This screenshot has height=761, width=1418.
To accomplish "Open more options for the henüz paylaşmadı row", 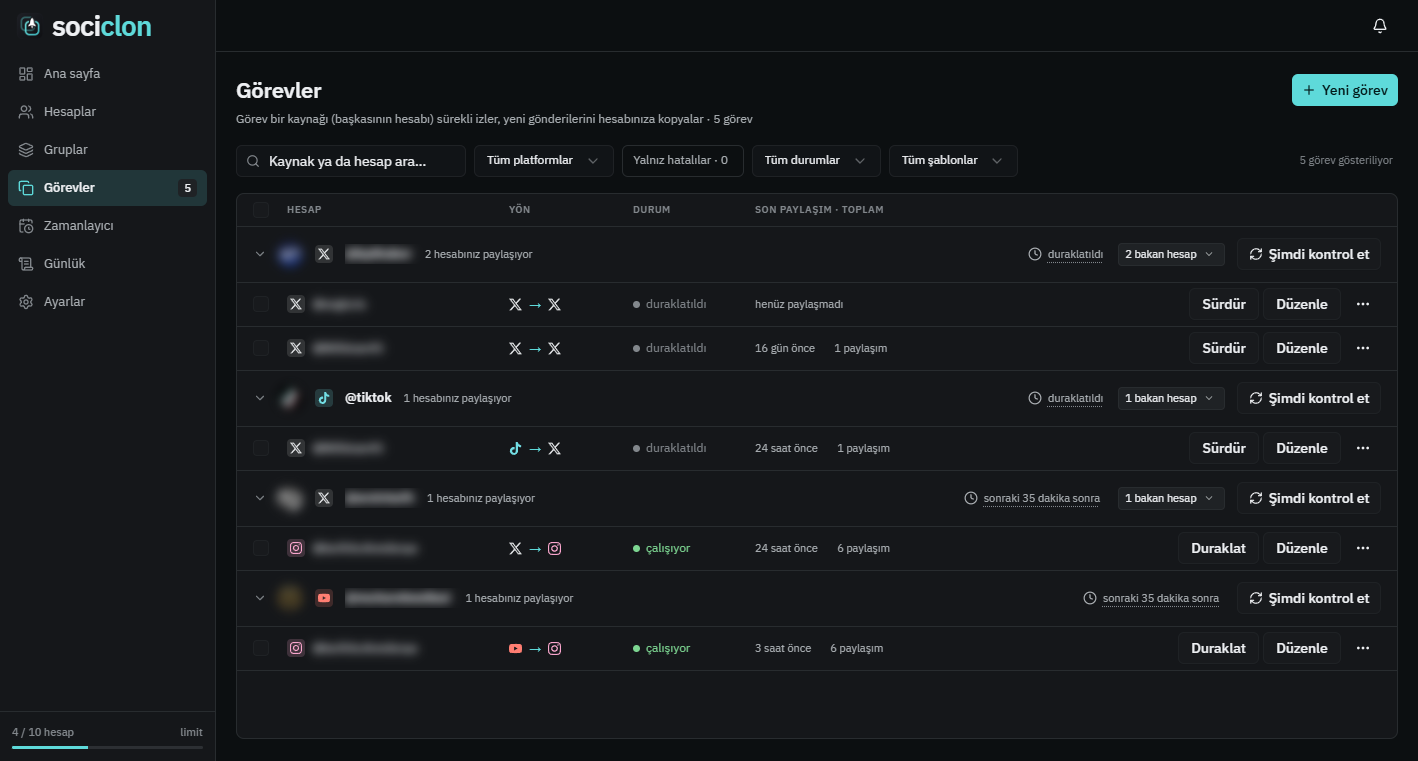I will click(x=1362, y=304).
